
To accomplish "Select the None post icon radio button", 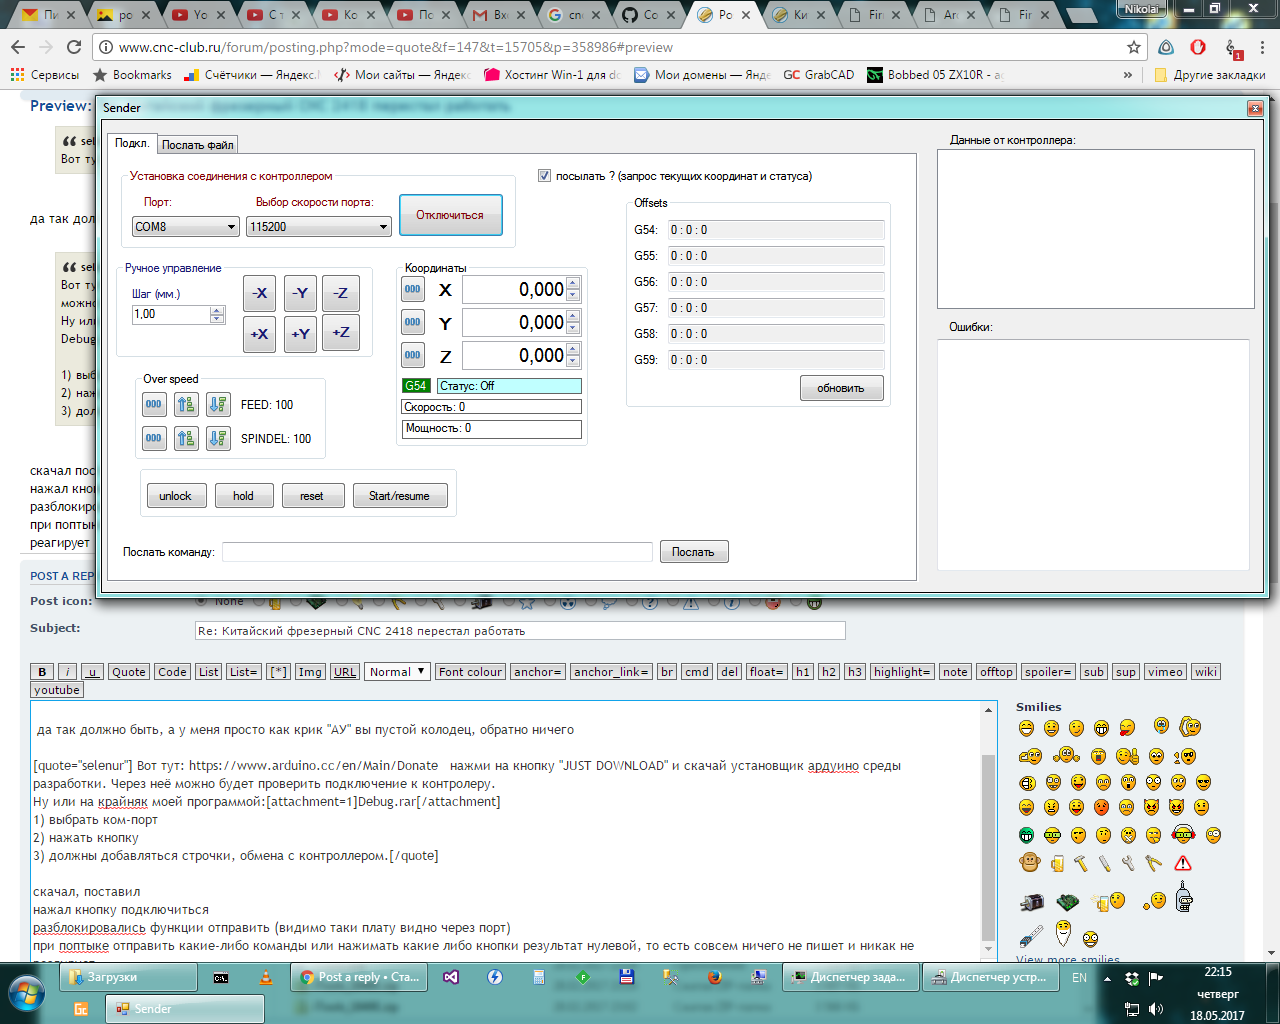I will pos(202,601).
